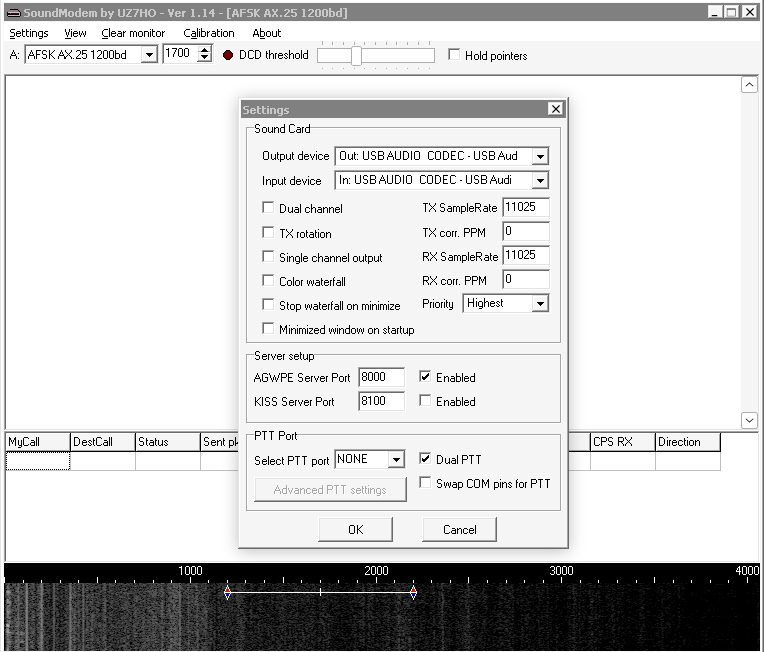Click the Direction column header
764x652 pixels.
coord(688,442)
